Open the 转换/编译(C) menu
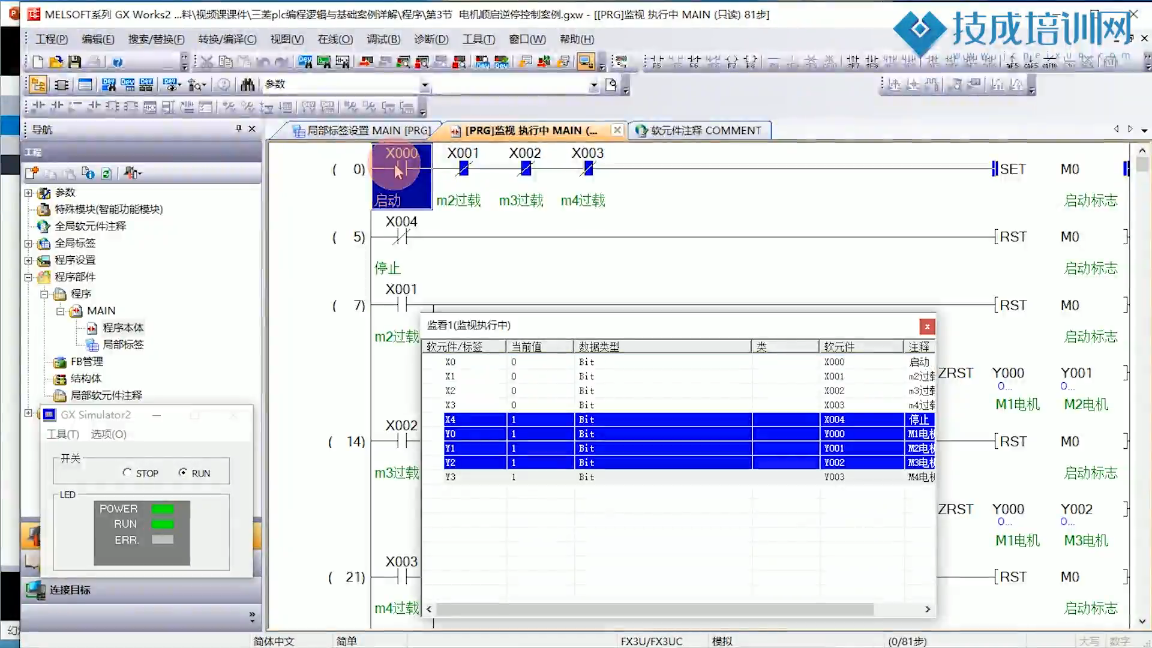 227,39
